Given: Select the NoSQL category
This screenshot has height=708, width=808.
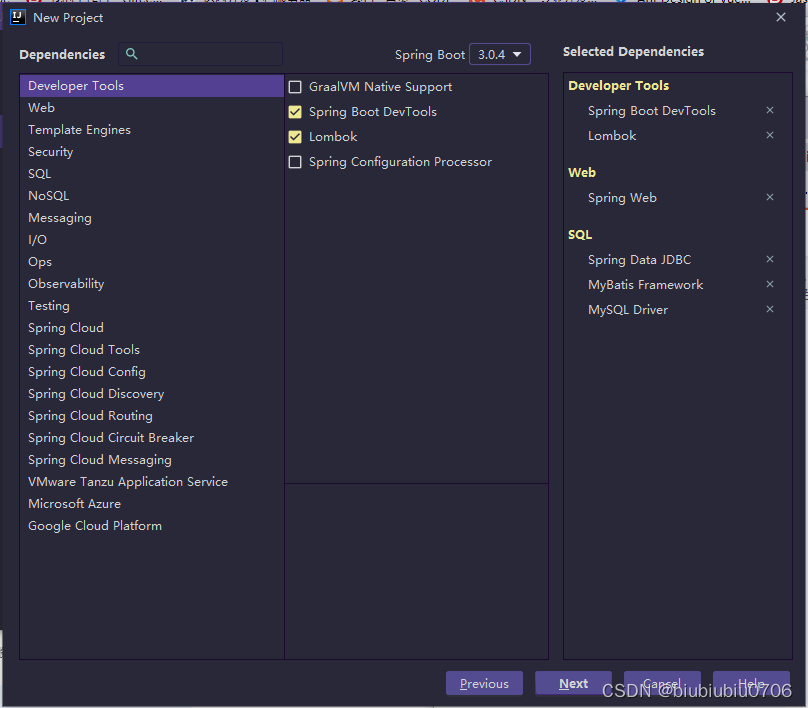Looking at the screenshot, I should point(152,196).
